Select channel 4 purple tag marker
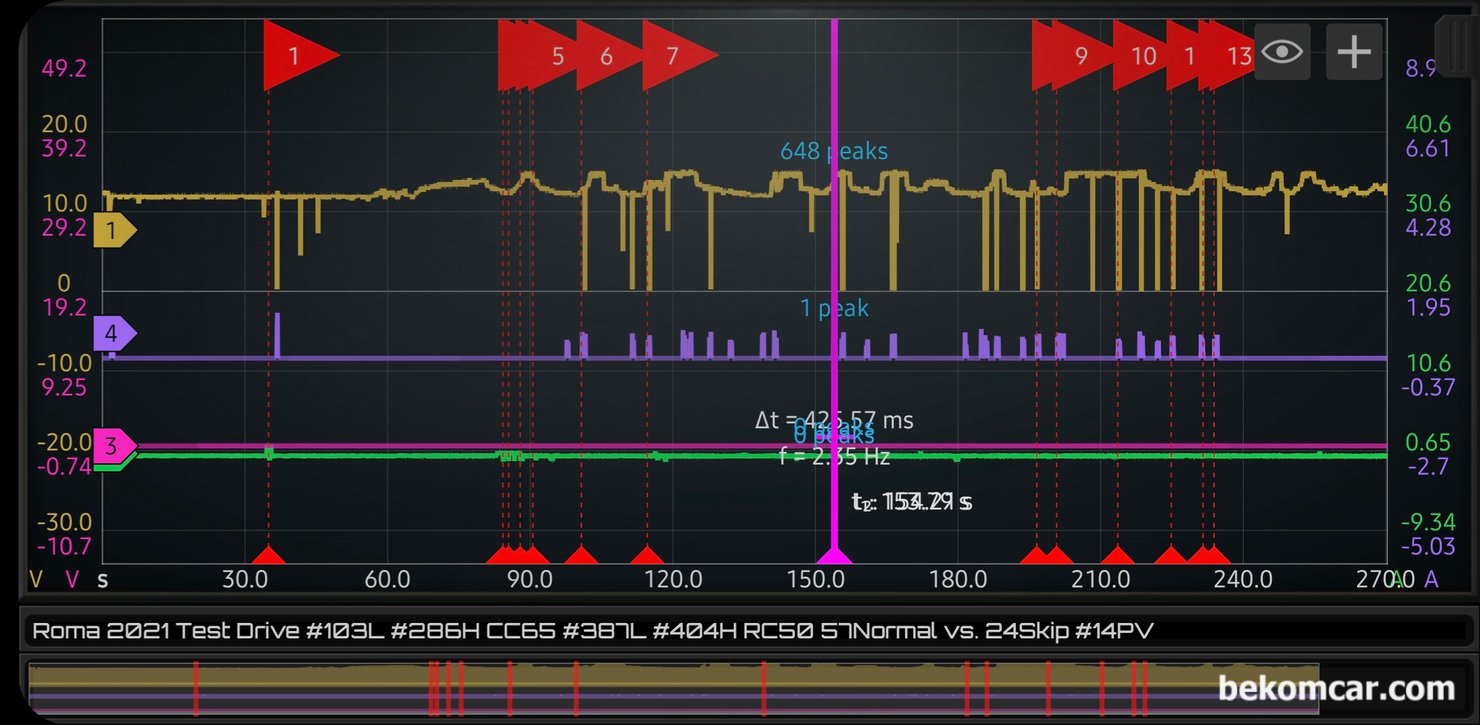 click(x=114, y=333)
